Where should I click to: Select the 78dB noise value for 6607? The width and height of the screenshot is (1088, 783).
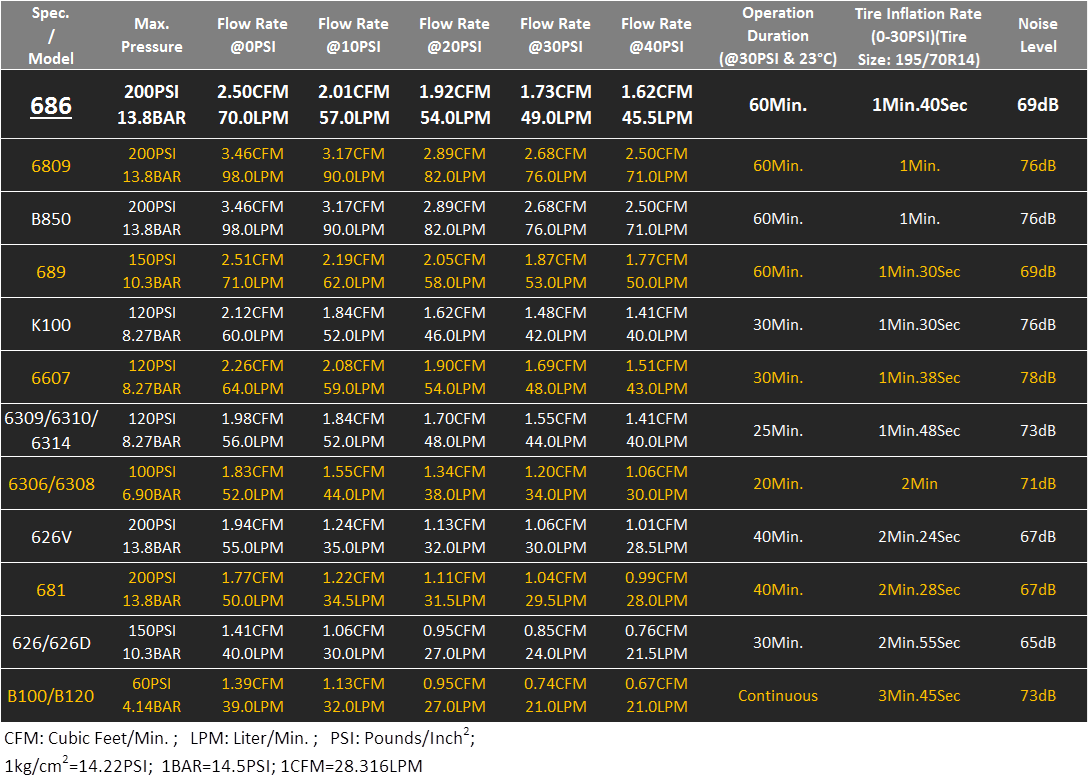click(1037, 378)
